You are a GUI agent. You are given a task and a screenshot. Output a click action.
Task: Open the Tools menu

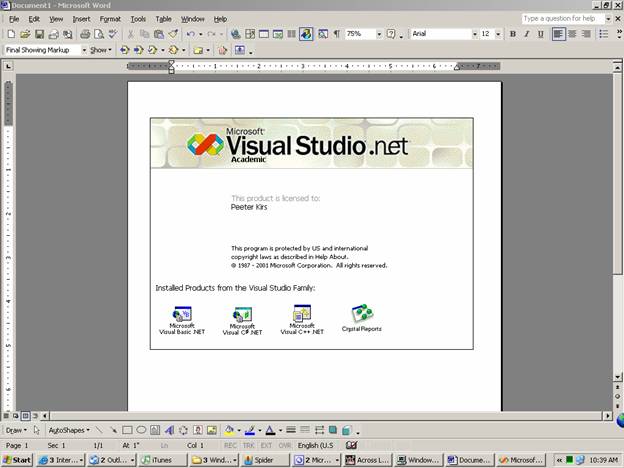click(x=138, y=19)
